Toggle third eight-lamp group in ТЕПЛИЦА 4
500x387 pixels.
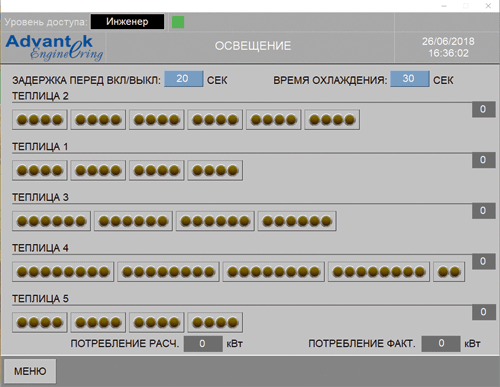pyautogui.click(x=274, y=272)
